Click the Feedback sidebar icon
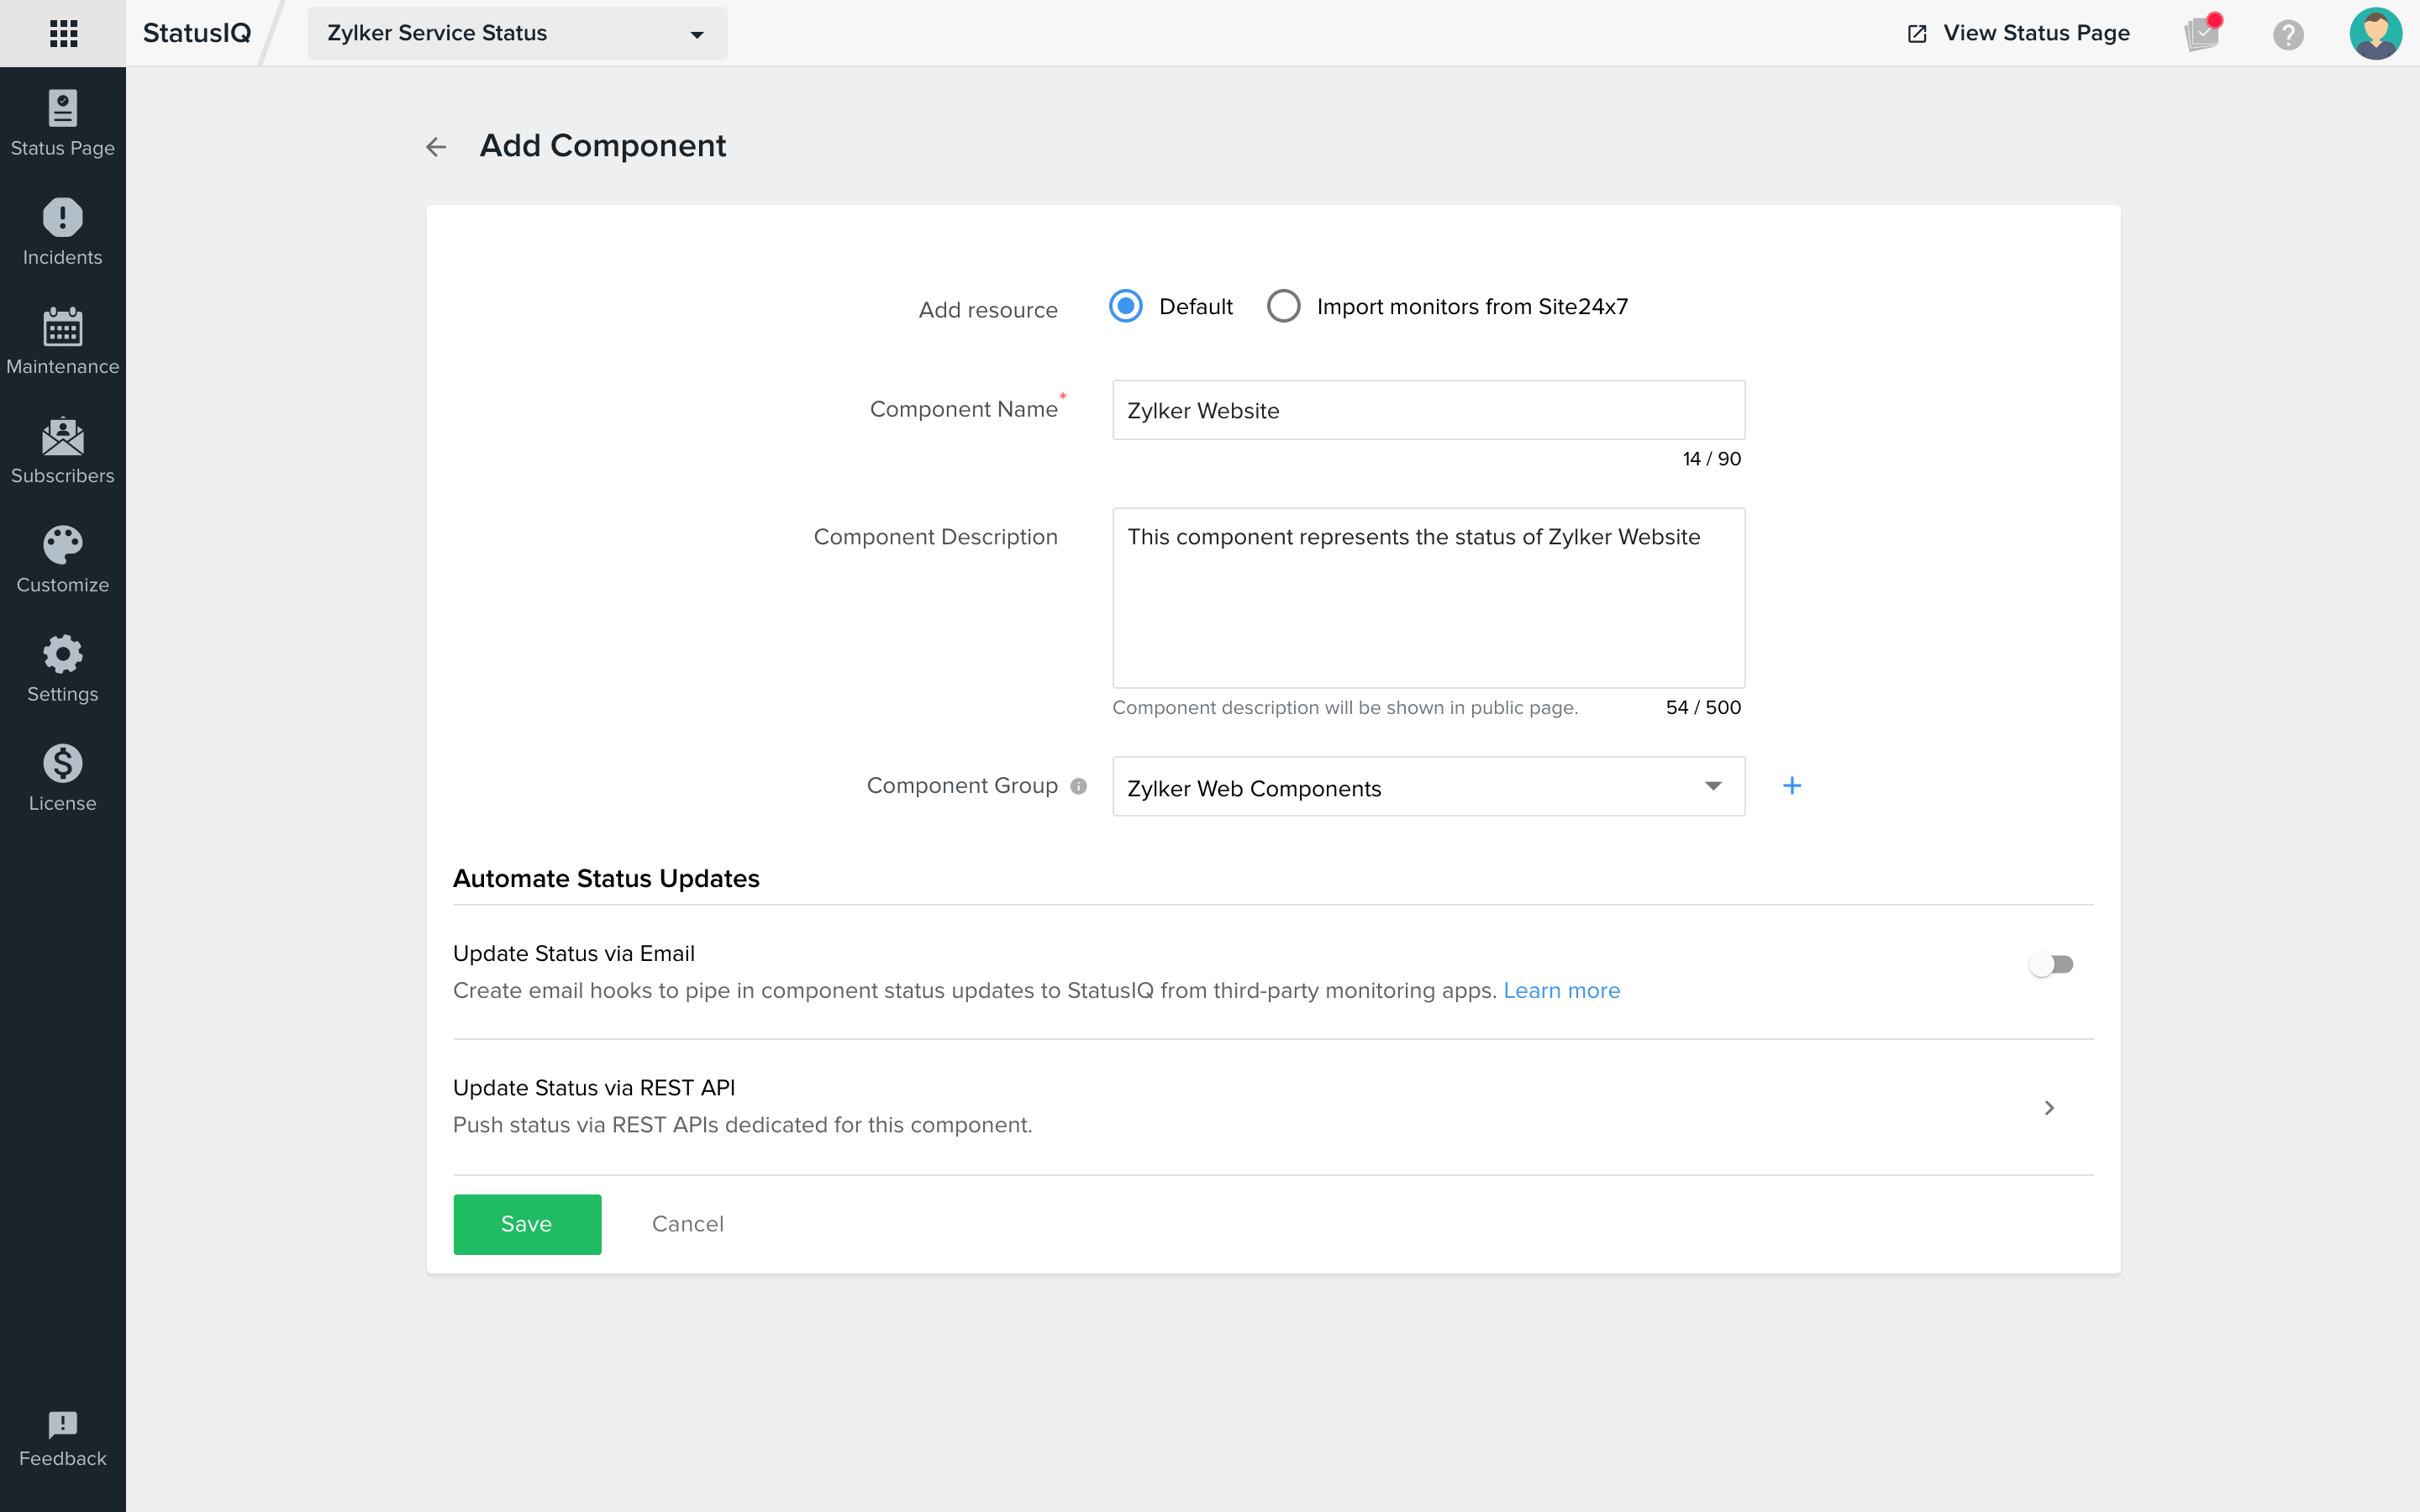Screen dimensions: 2420x1512 pos(63,1436)
